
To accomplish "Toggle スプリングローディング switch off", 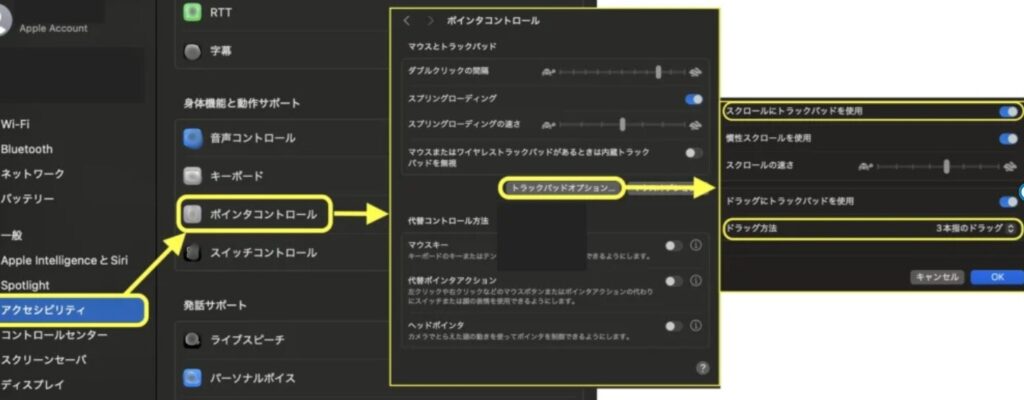I will tap(693, 99).
